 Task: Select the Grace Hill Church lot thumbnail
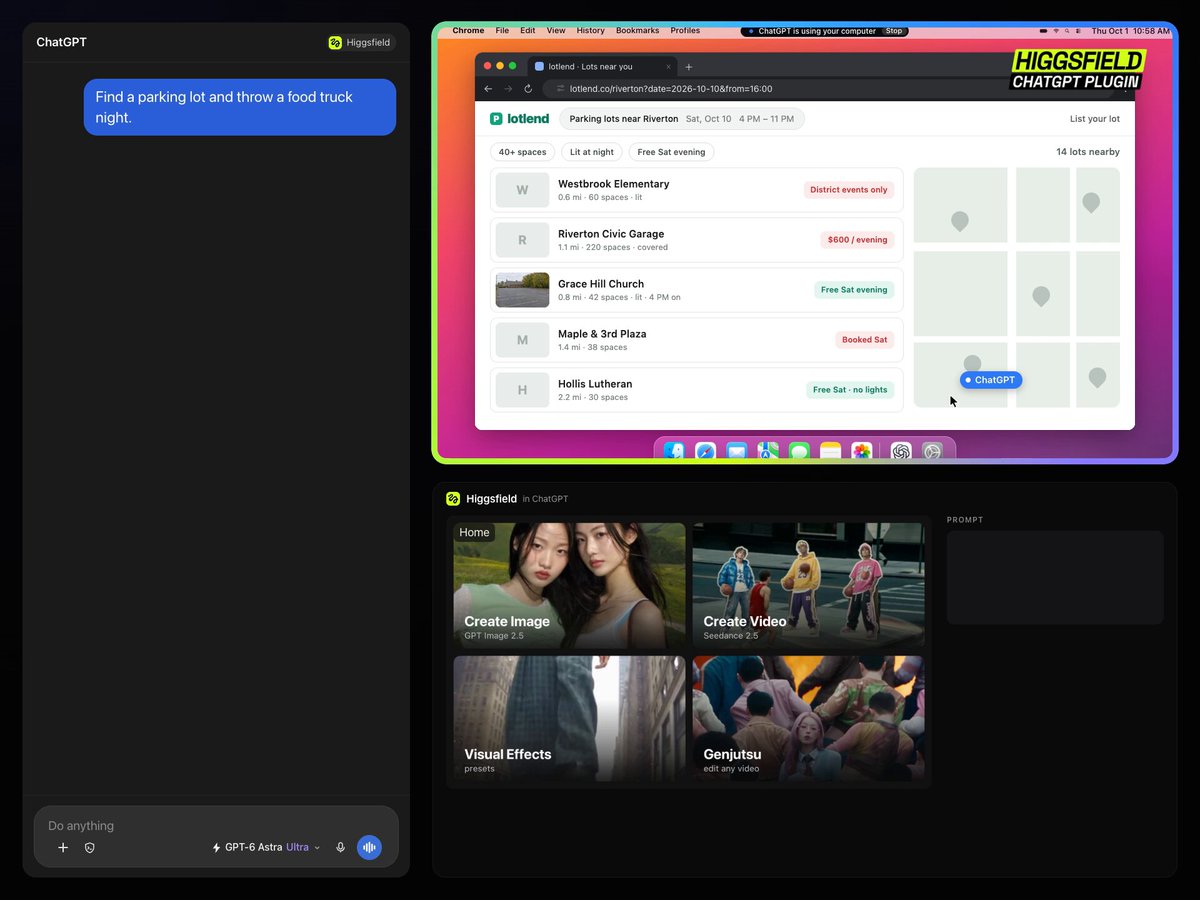pos(522,290)
